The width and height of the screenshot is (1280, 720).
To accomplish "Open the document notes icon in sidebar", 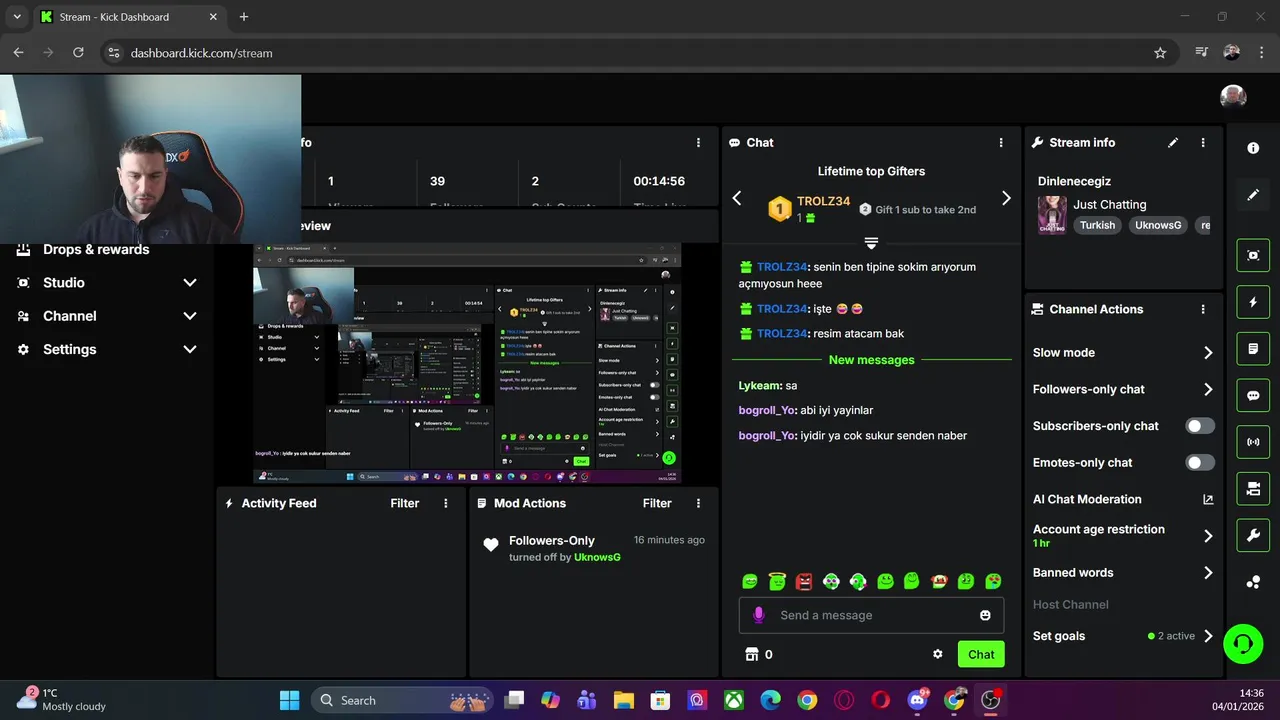I will [x=1253, y=349].
